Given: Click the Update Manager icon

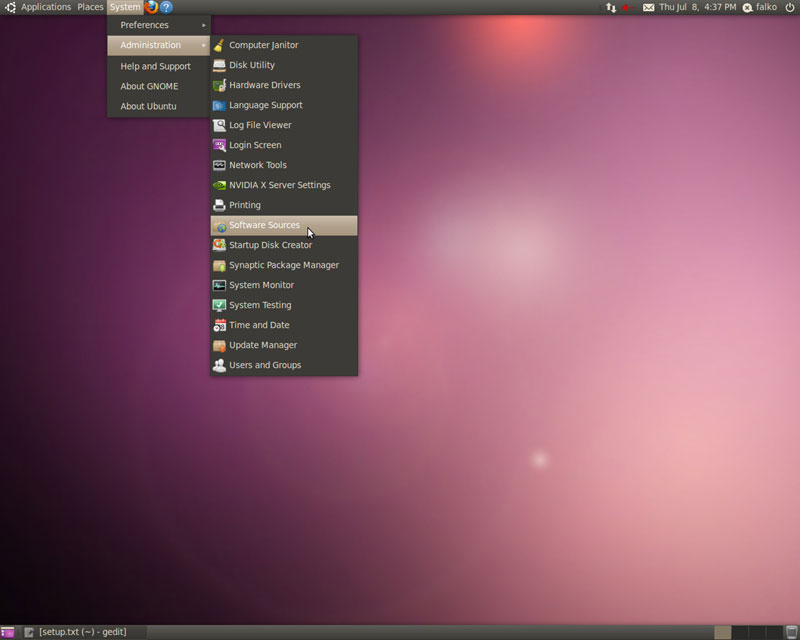Looking at the screenshot, I should pos(219,346).
